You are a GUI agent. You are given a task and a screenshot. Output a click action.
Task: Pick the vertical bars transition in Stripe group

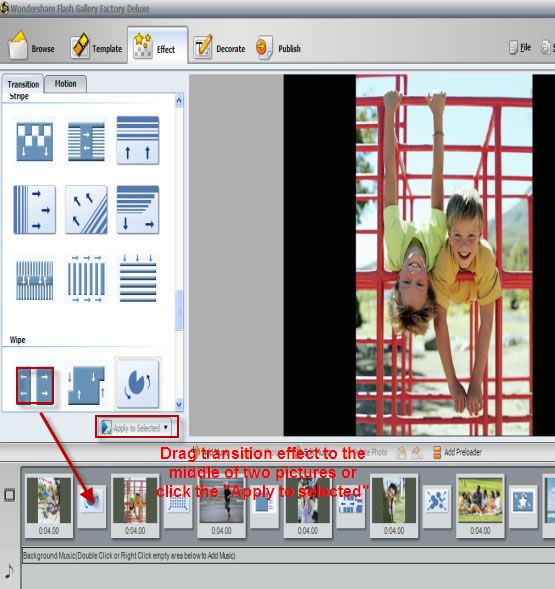click(86, 279)
